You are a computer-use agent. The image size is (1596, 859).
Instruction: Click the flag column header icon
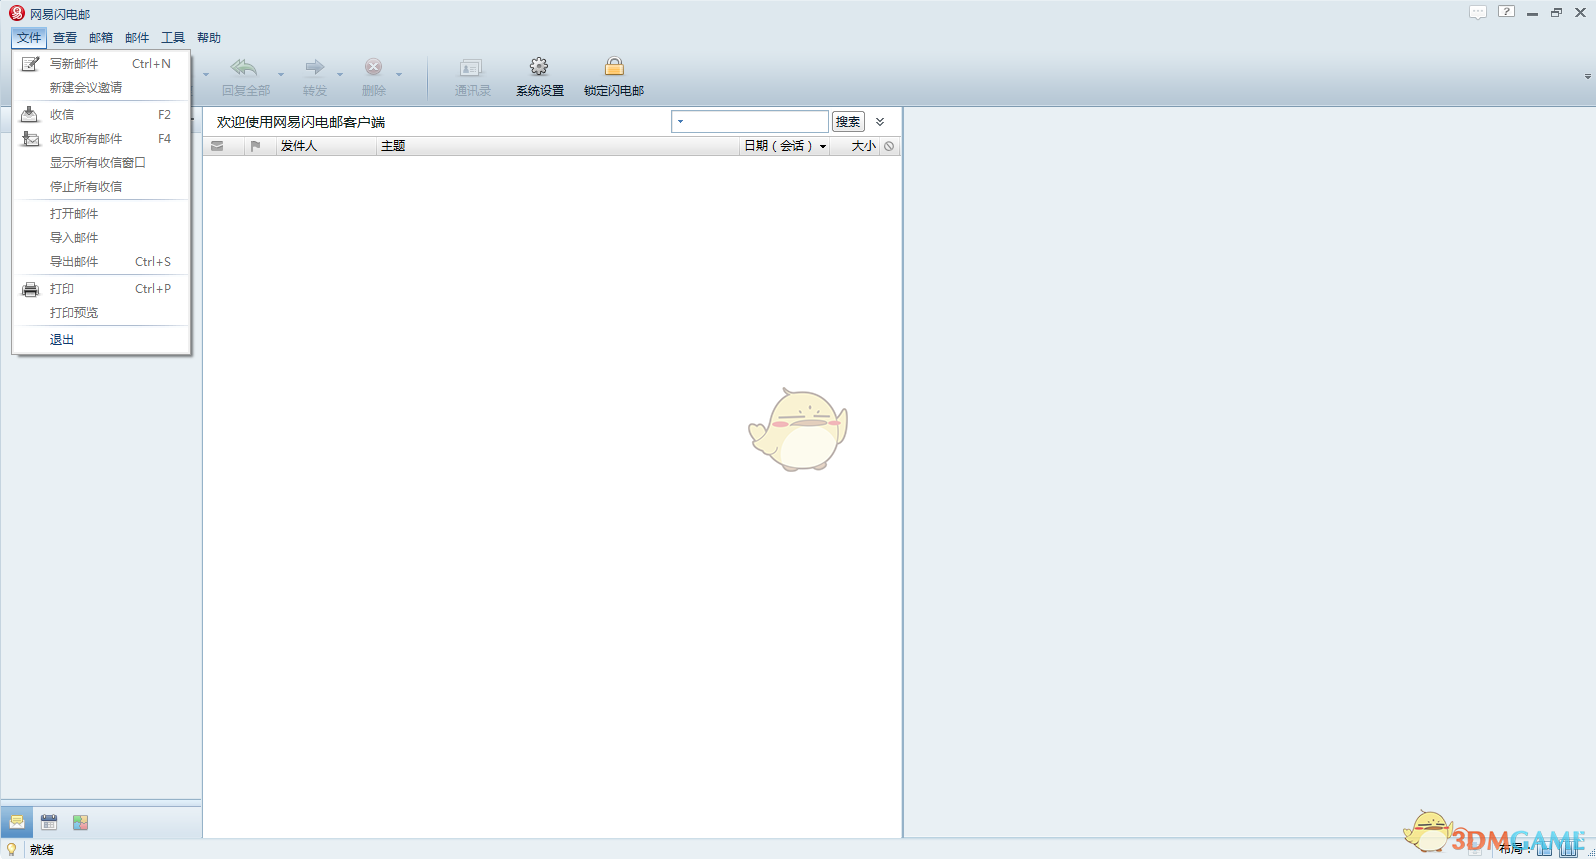click(x=256, y=146)
